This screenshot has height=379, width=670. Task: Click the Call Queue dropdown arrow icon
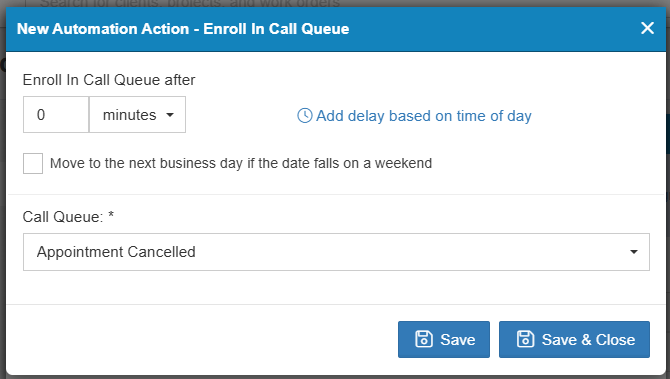[x=634, y=252]
